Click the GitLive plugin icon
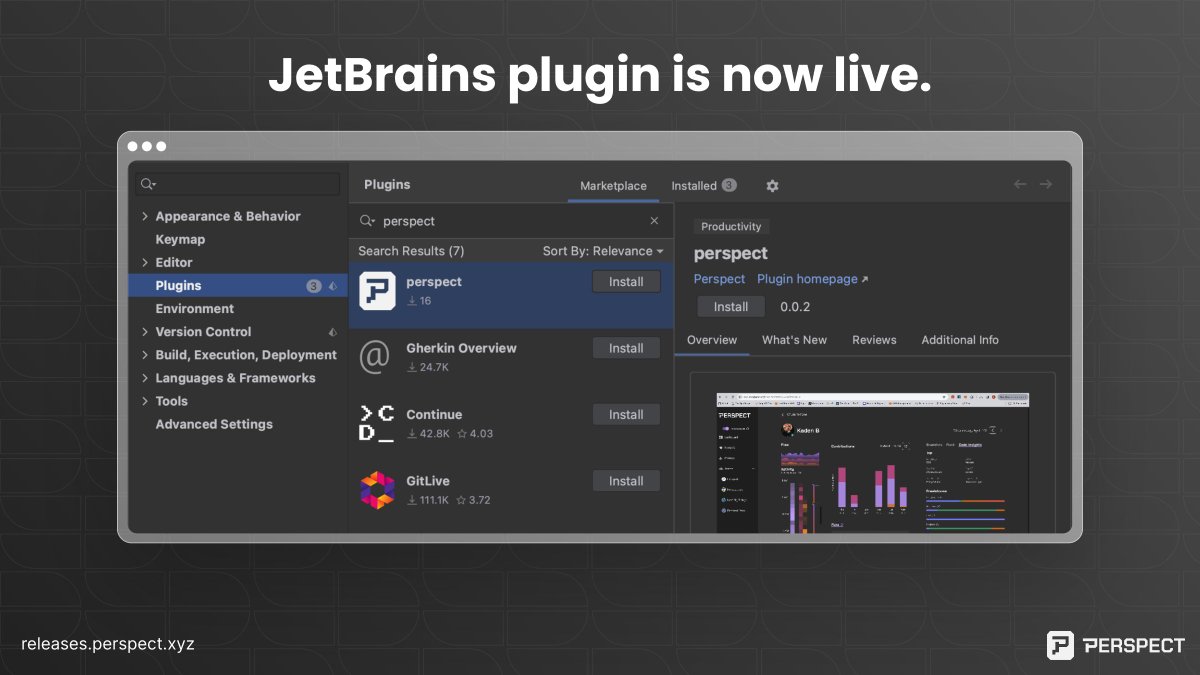Screen dimensions: 1200x675 pyautogui.click(x=377, y=490)
